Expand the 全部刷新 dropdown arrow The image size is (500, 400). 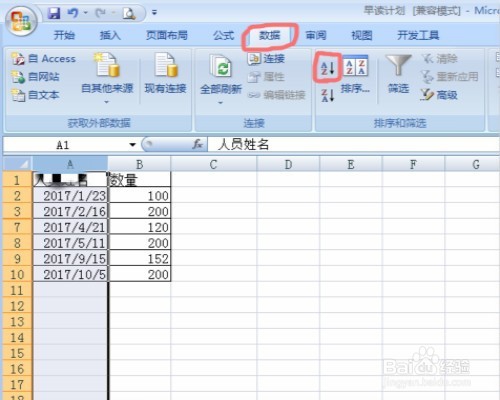pyautogui.click(x=220, y=103)
